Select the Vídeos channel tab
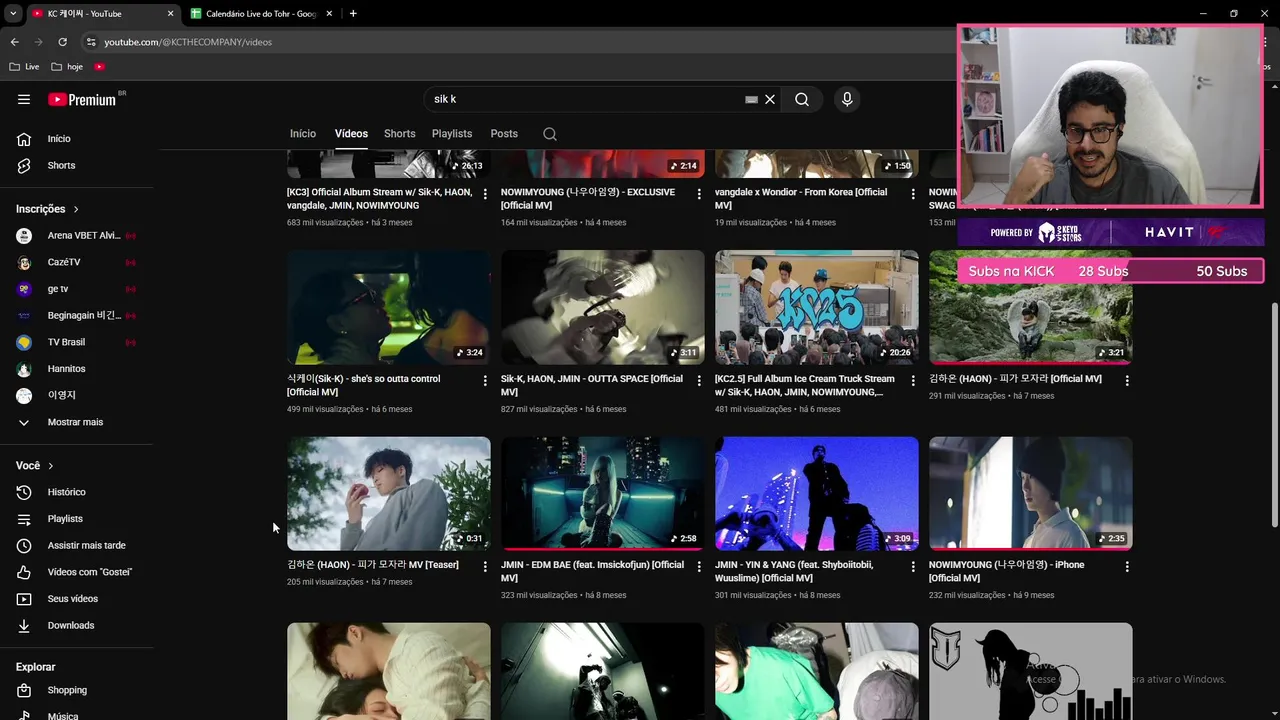The image size is (1280, 720). (351, 134)
